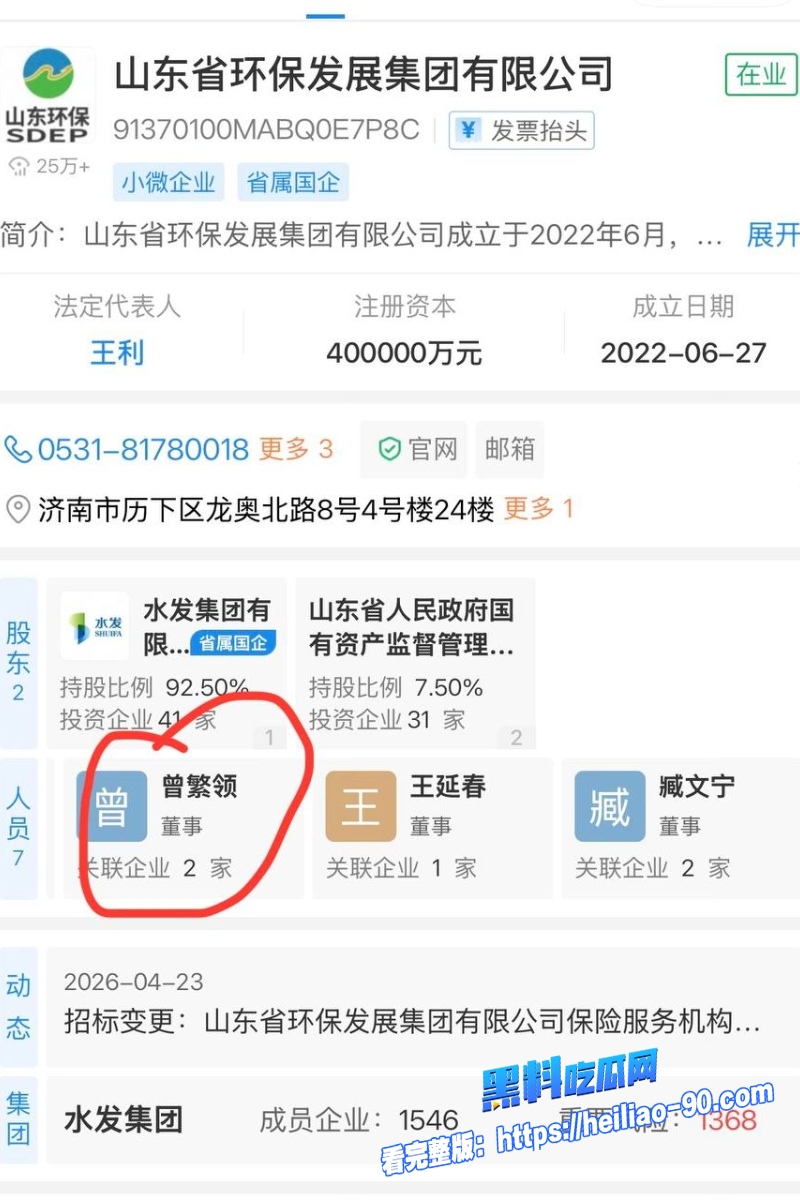Tap the 省属国企 badge on 水发集团 card

[x=233, y=643]
